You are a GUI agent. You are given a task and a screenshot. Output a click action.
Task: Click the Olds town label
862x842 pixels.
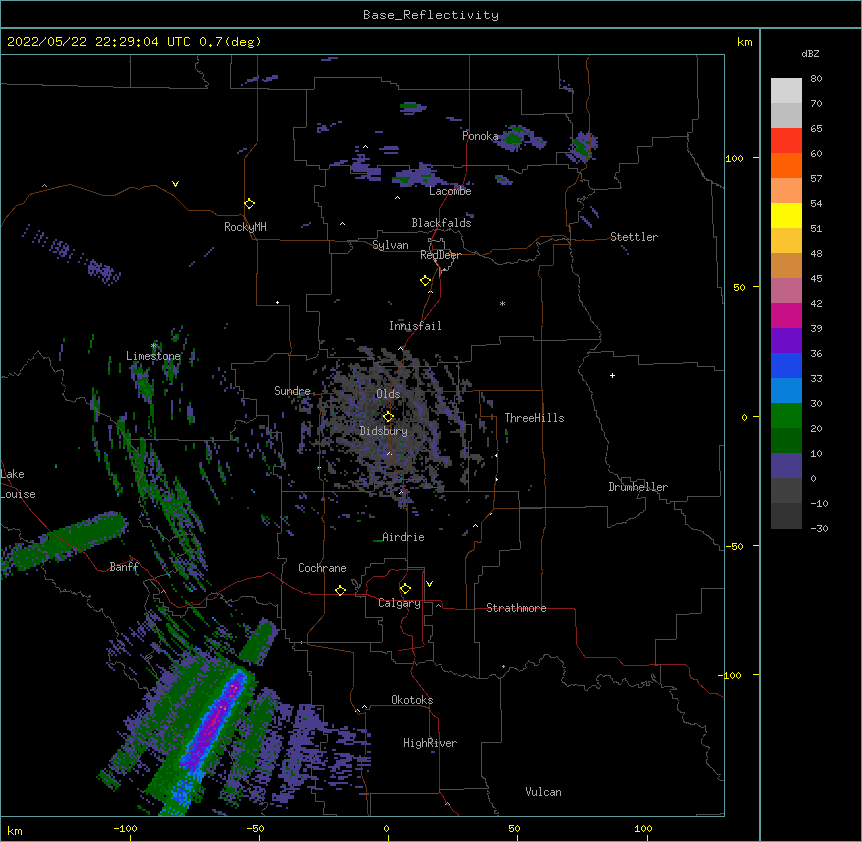388,394
